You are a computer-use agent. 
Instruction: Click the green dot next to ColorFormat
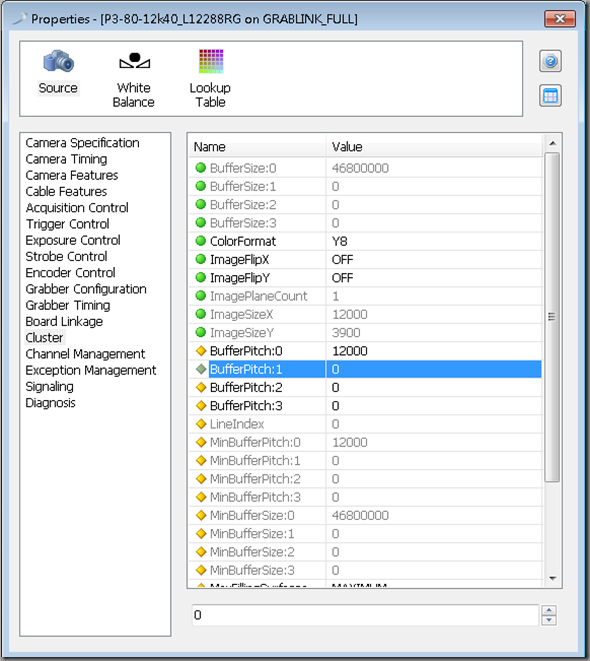coord(201,241)
